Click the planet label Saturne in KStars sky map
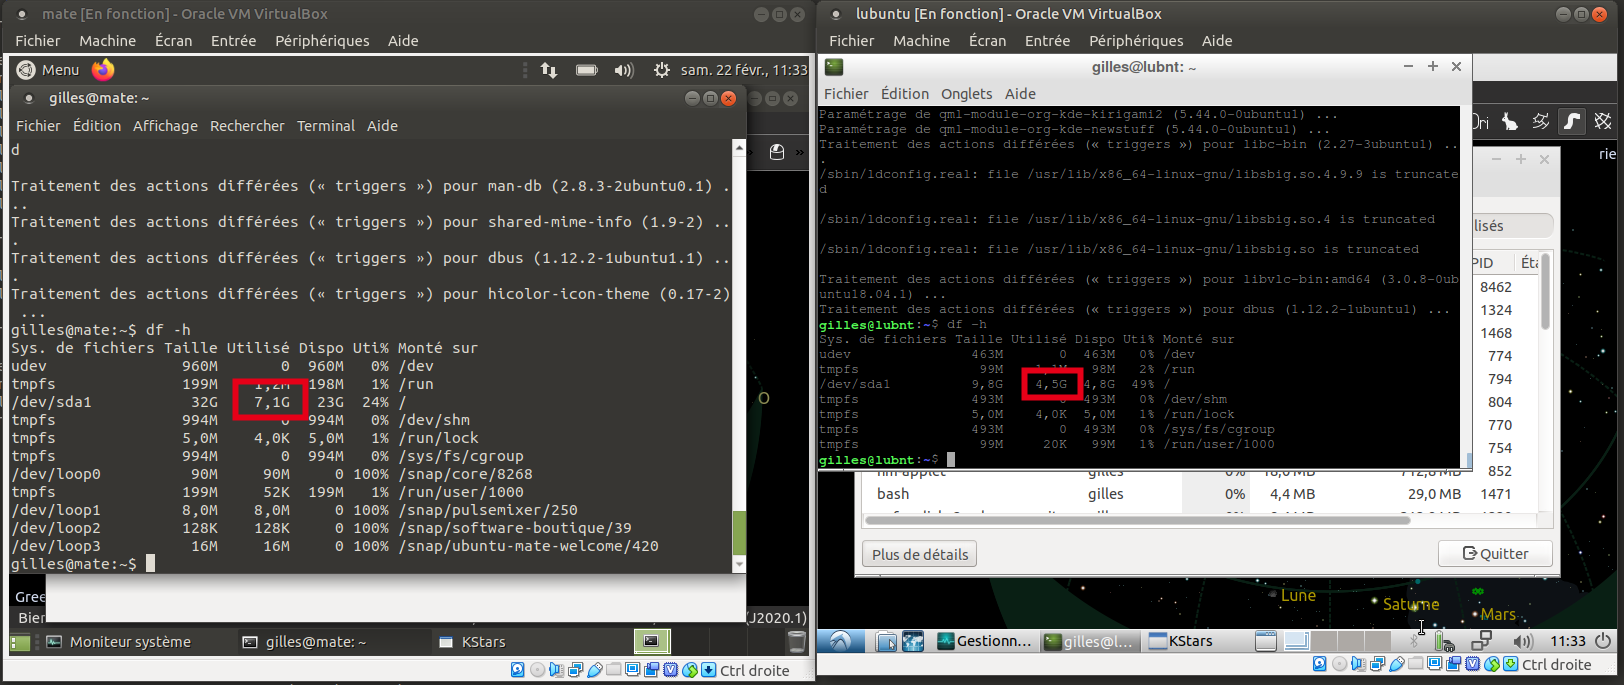This screenshot has height=685, width=1624. (x=1411, y=604)
